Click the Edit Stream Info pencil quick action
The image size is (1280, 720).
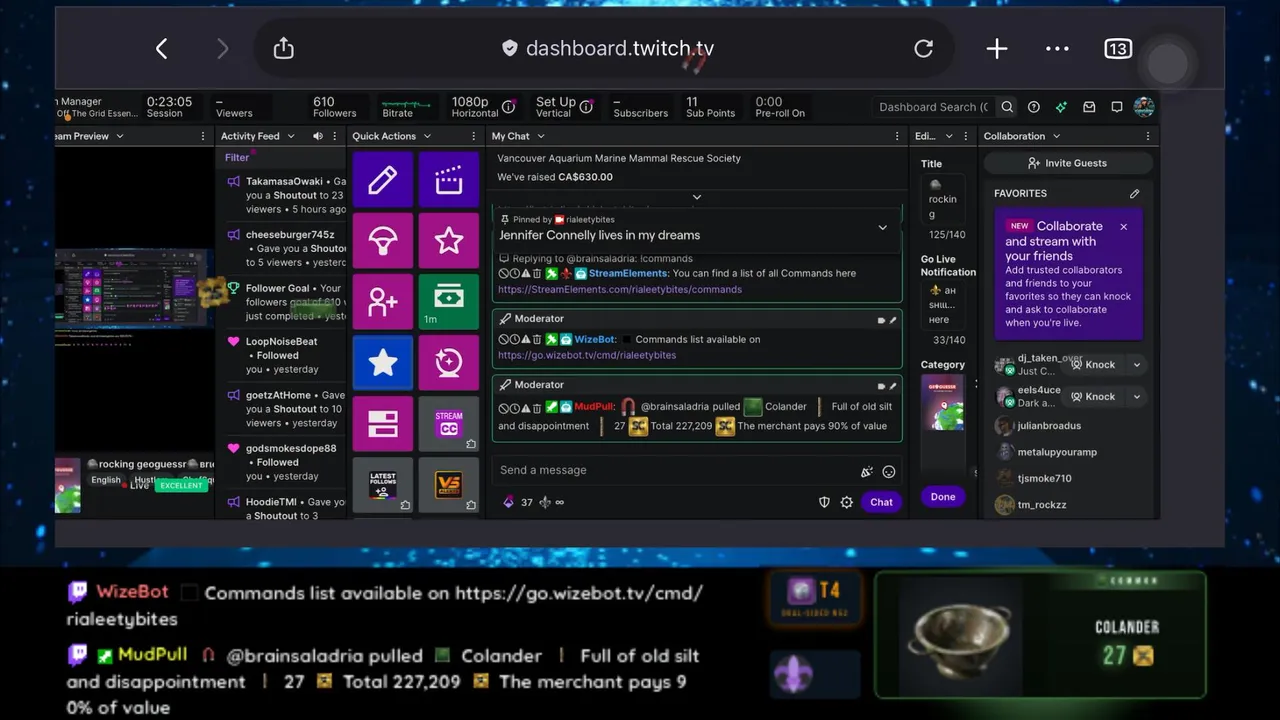pos(383,180)
